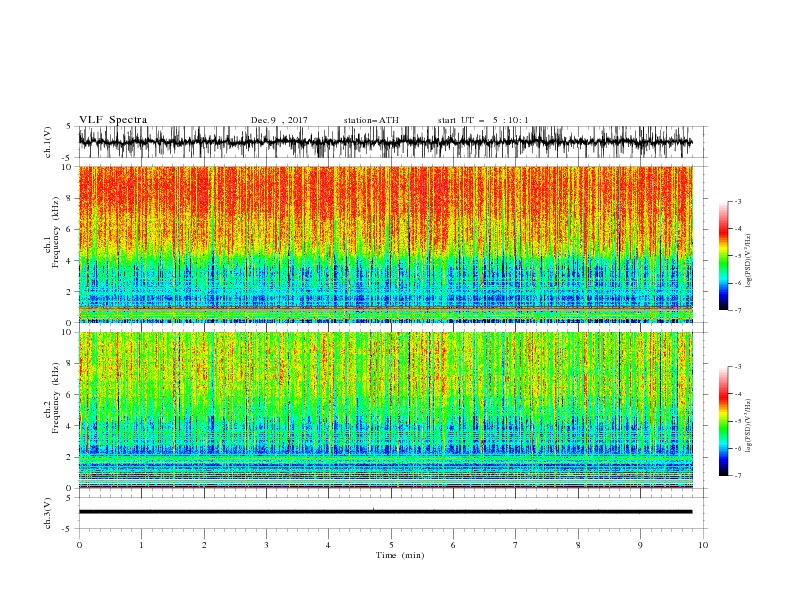
Task: Click the "10" kHz tick on ch.2 spectrogram
Action: 67,332
